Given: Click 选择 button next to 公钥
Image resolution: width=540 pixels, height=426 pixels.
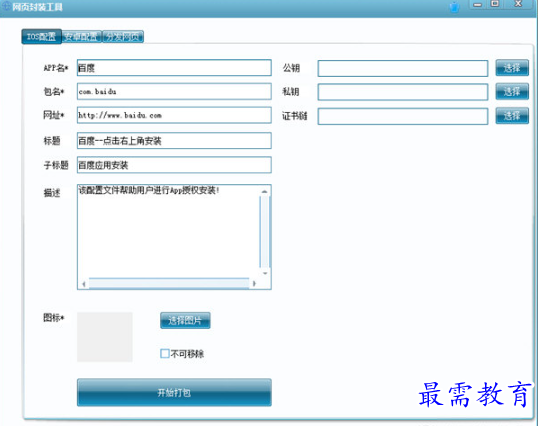Looking at the screenshot, I should (x=512, y=68).
